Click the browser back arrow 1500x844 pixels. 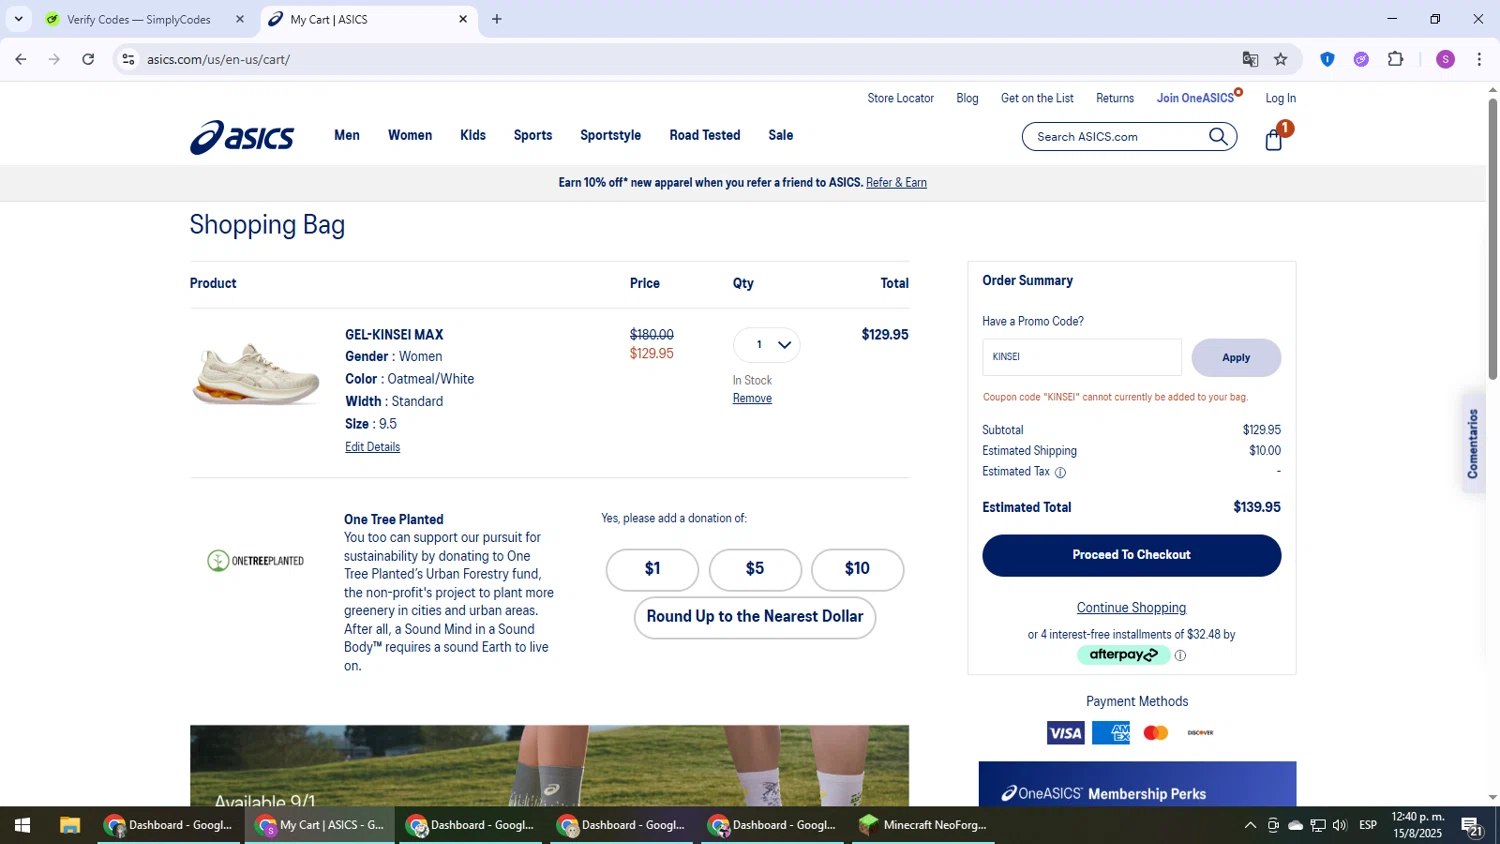pyautogui.click(x=21, y=59)
